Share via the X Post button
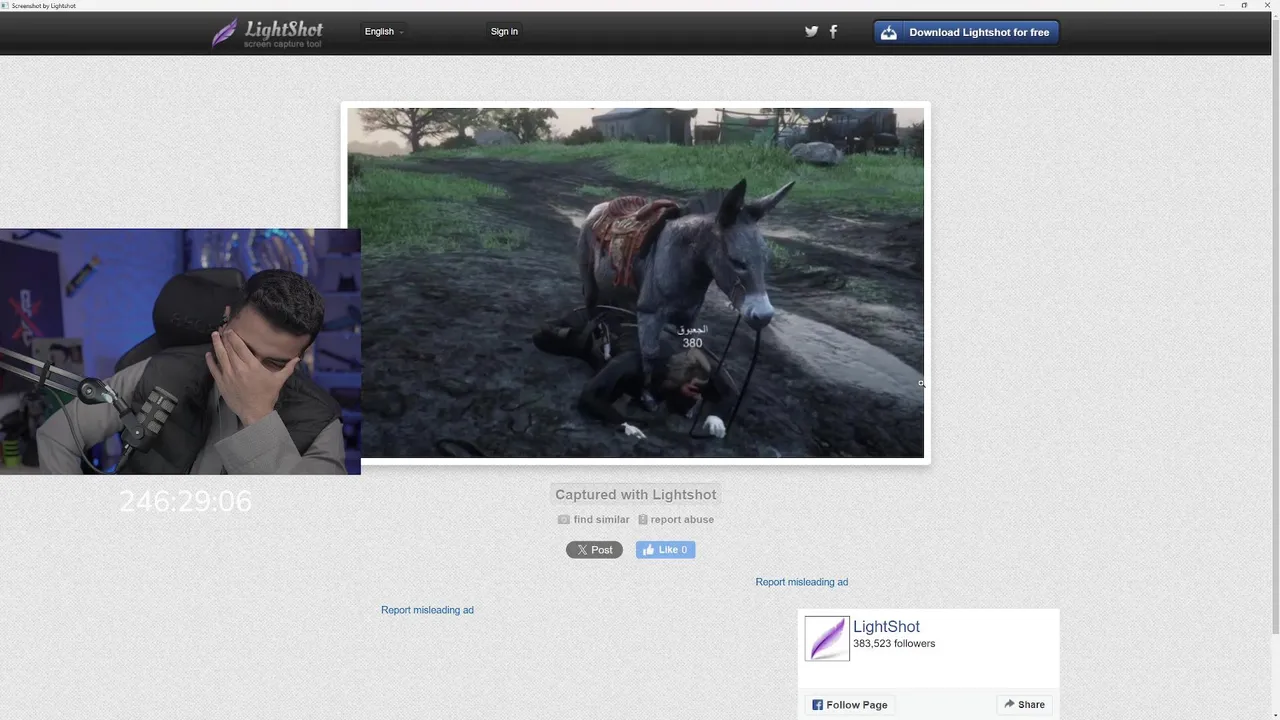The image size is (1280, 720). 594,550
